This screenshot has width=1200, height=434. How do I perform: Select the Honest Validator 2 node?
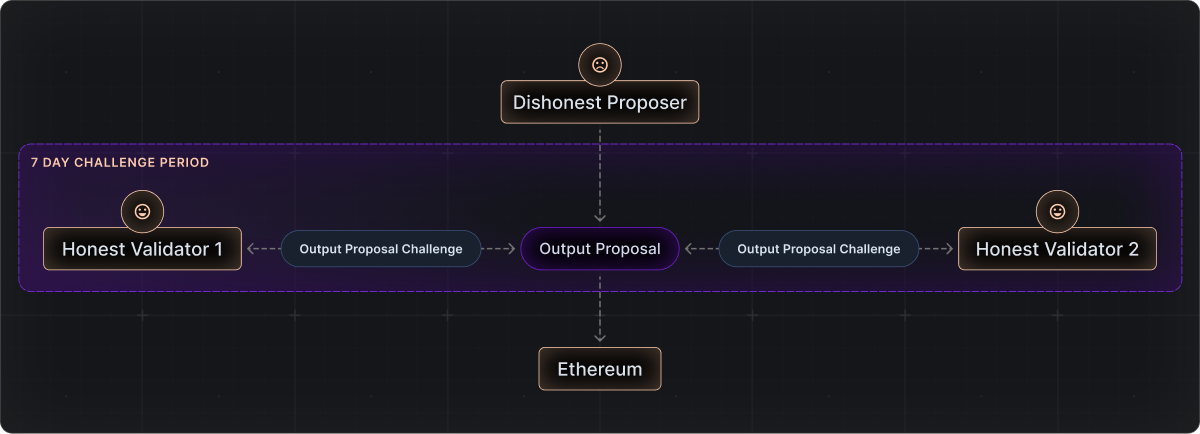1057,249
